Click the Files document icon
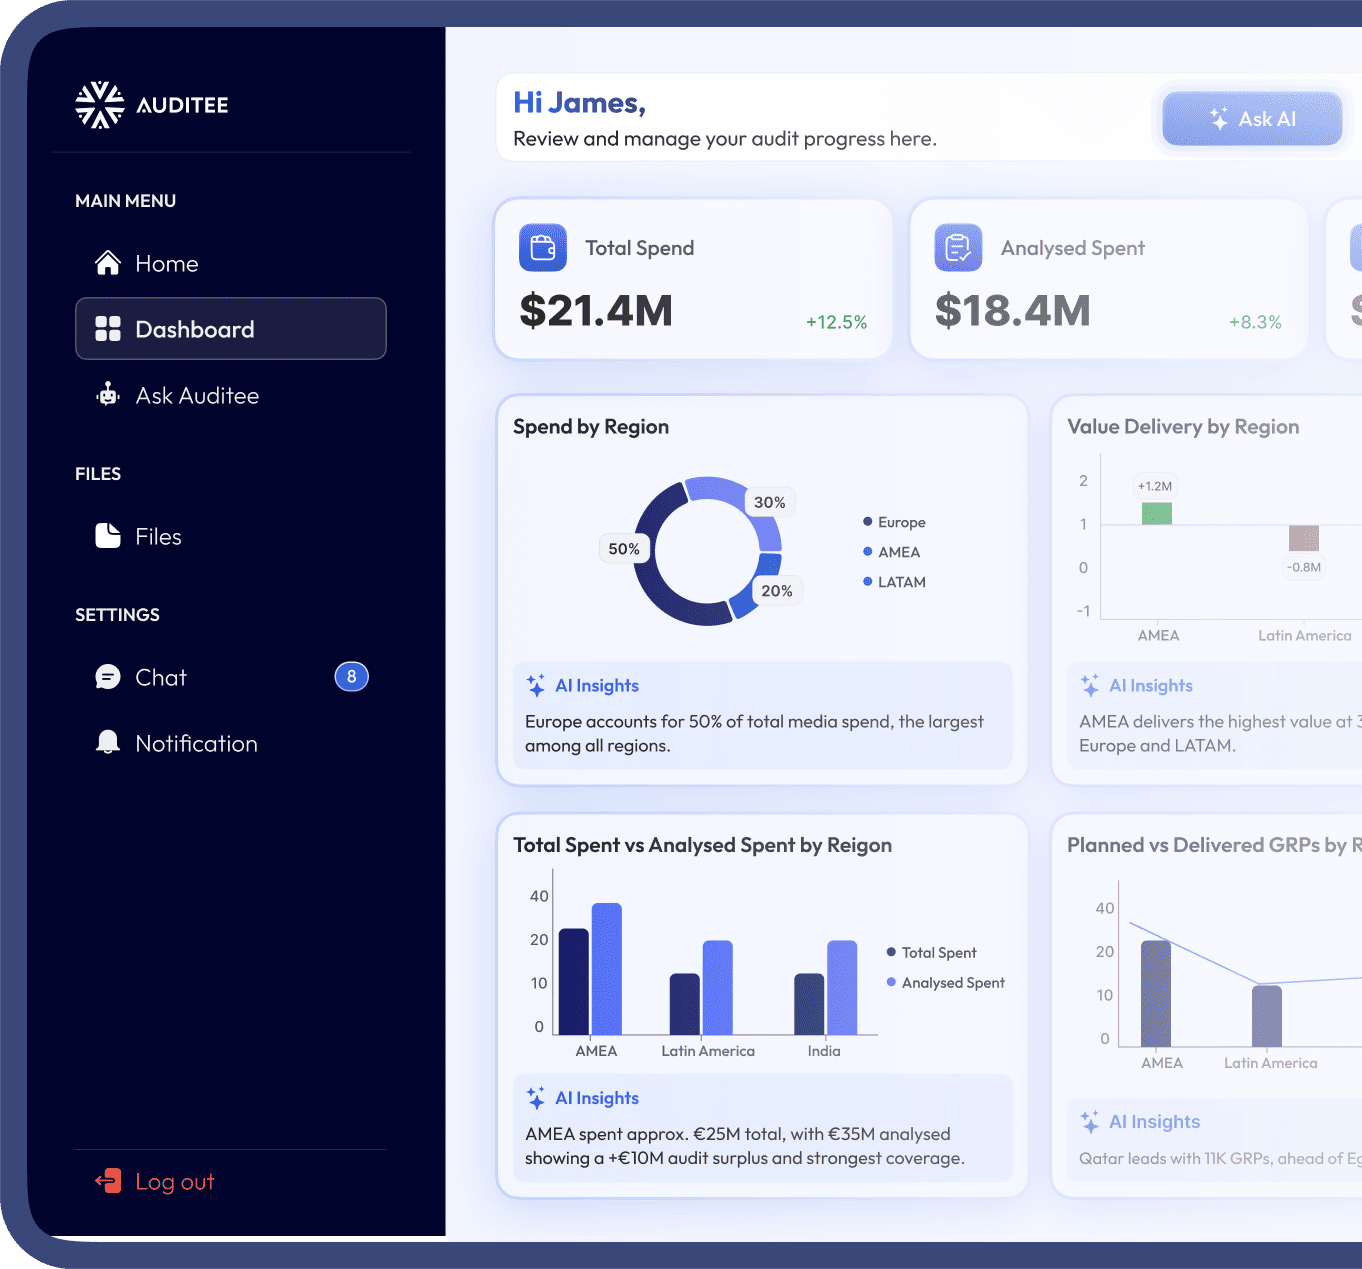The width and height of the screenshot is (1362, 1269). pos(107,536)
